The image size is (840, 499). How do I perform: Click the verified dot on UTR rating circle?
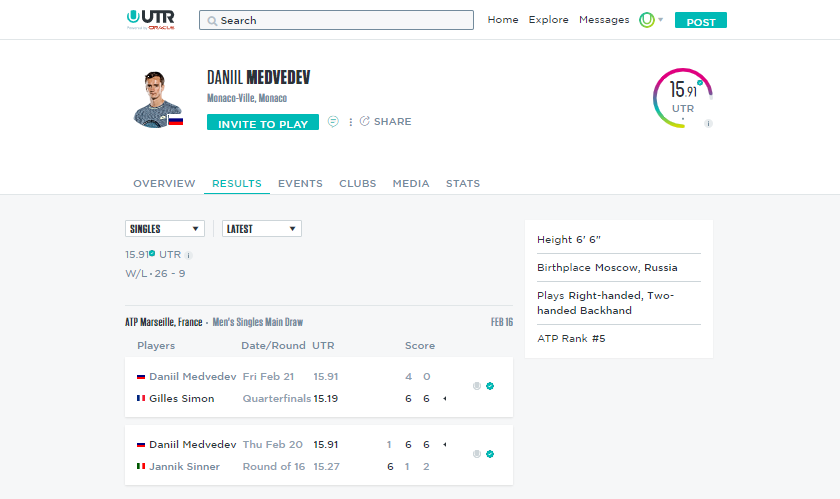click(700, 83)
